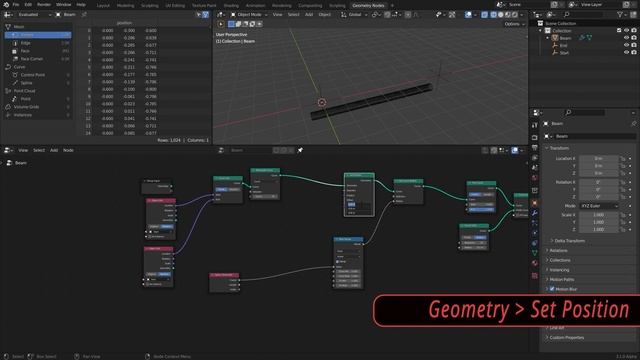The image size is (640, 360).
Task: Open the viewport Options dropdown
Action: coord(514,24)
